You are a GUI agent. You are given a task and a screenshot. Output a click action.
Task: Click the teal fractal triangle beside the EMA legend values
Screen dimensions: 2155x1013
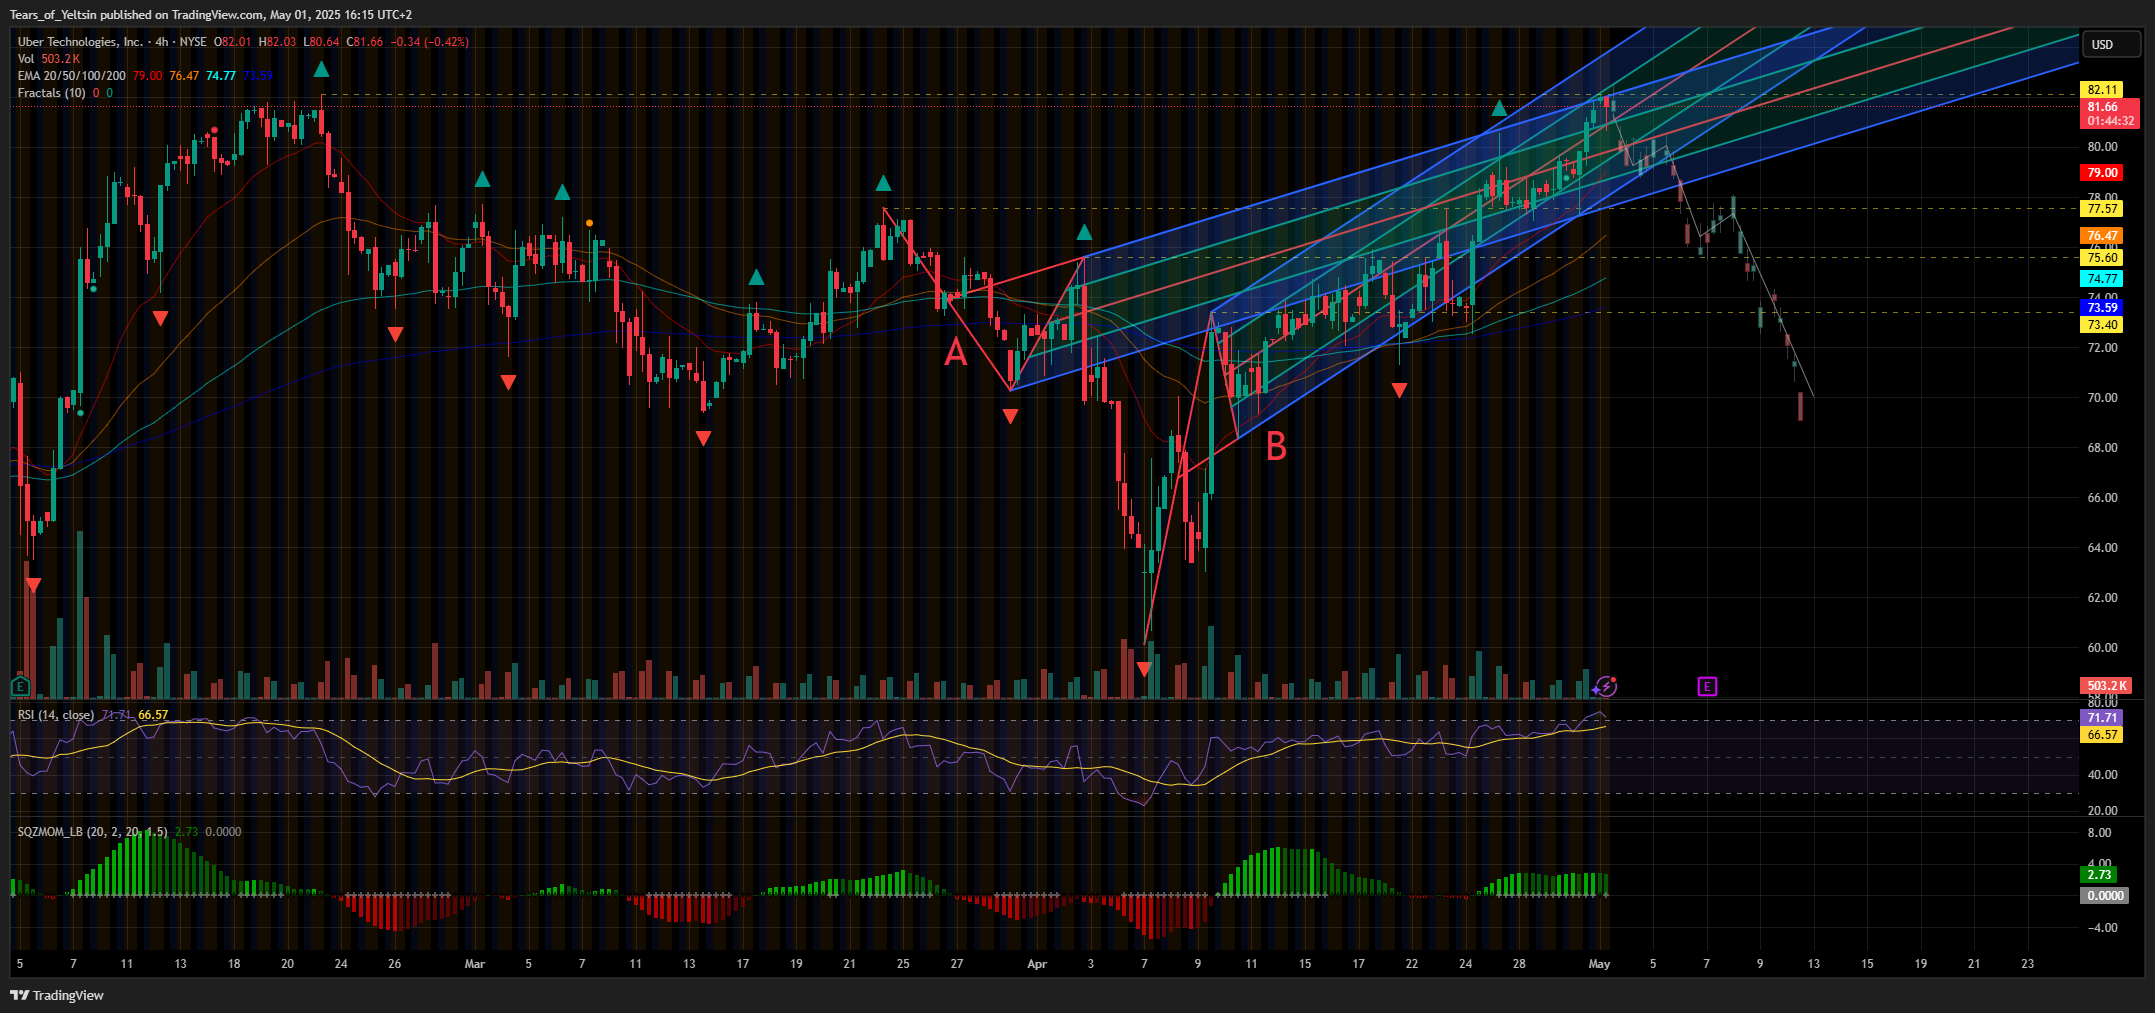(x=321, y=69)
